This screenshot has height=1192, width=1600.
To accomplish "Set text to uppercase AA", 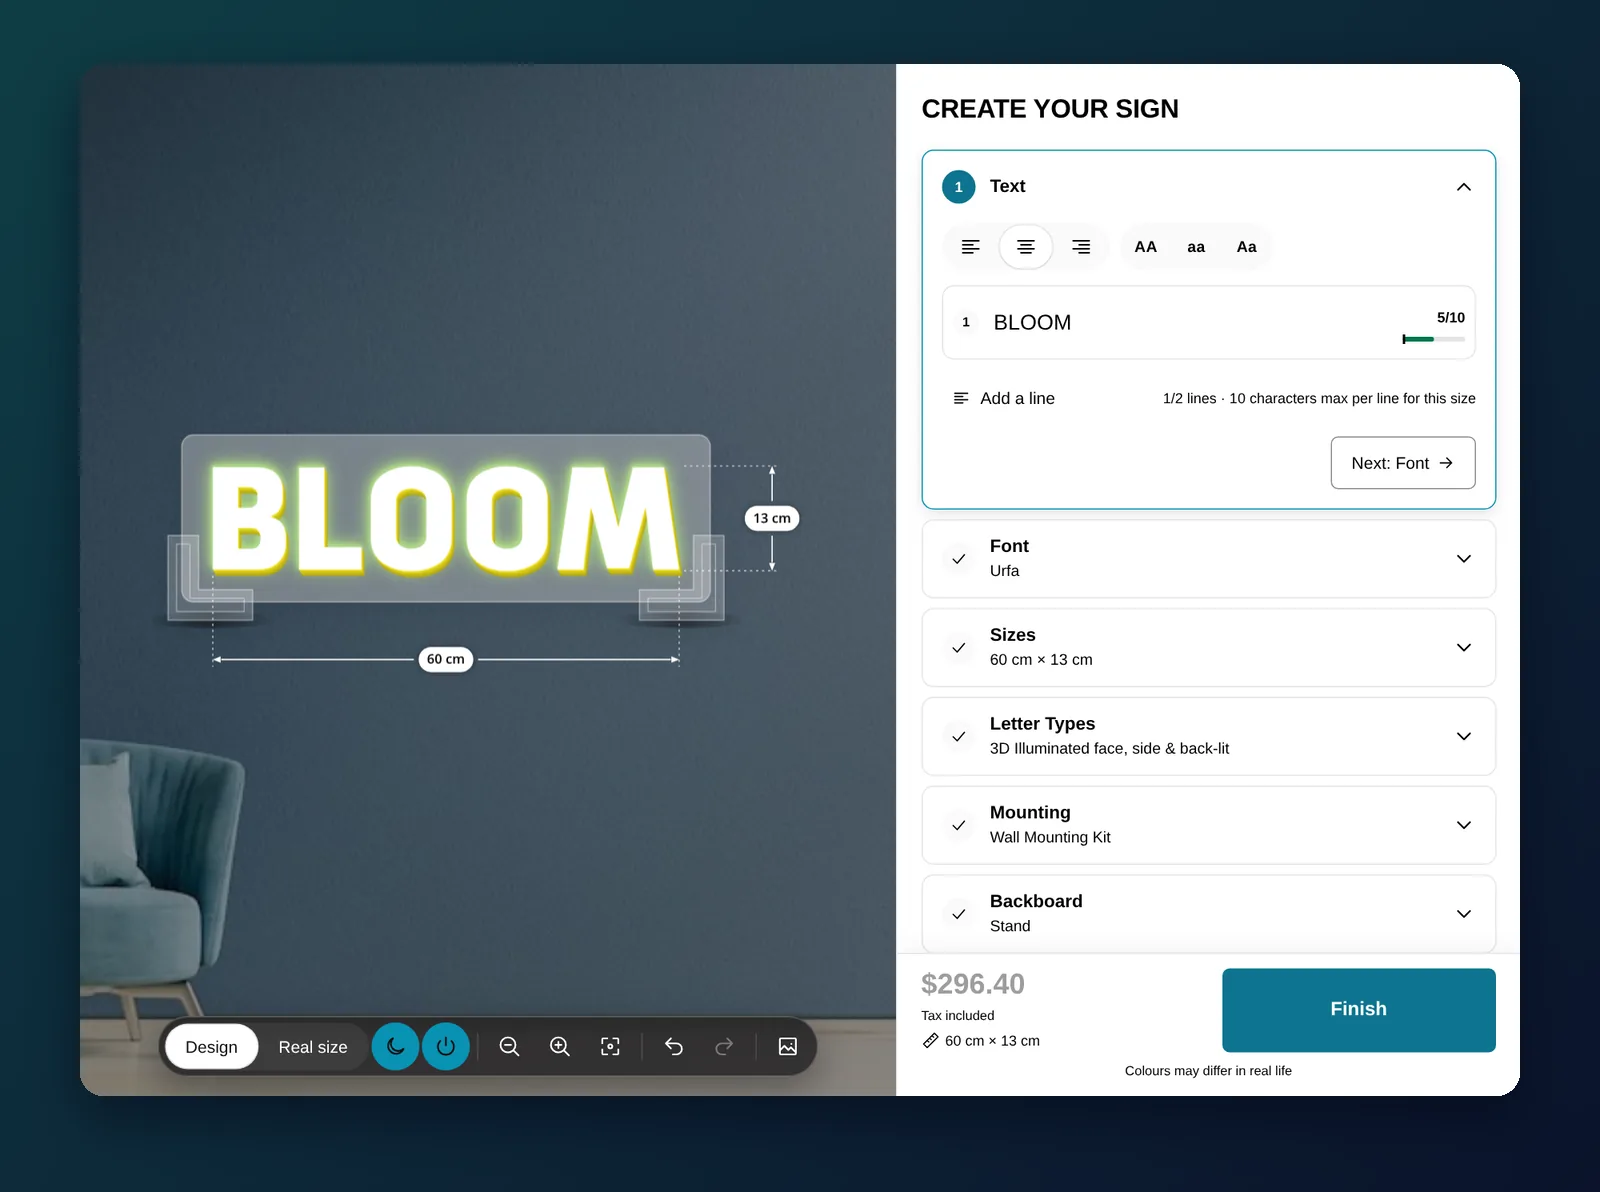I will (1145, 247).
